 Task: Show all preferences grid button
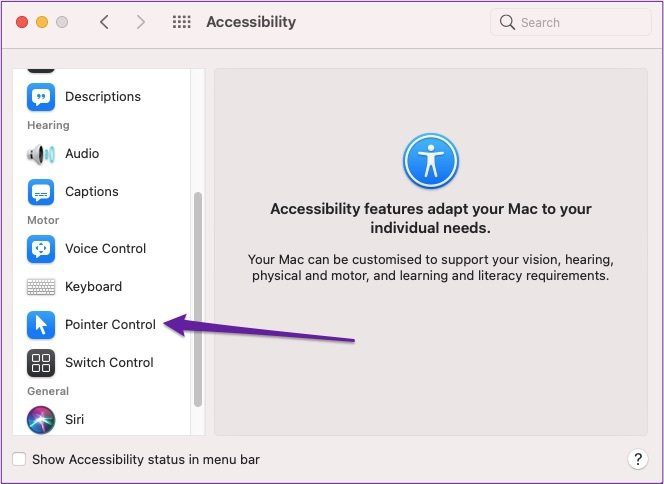[x=182, y=22]
